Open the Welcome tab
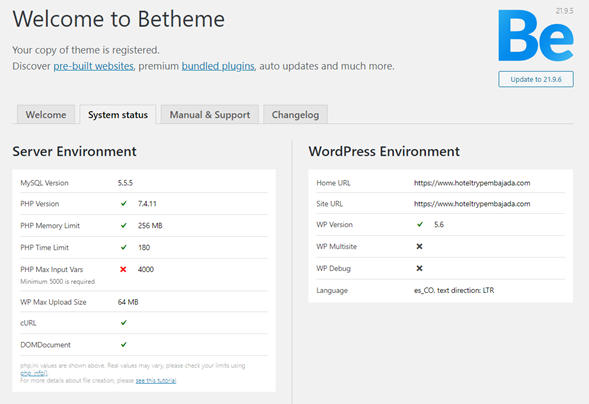This screenshot has width=589, height=404. [x=46, y=115]
